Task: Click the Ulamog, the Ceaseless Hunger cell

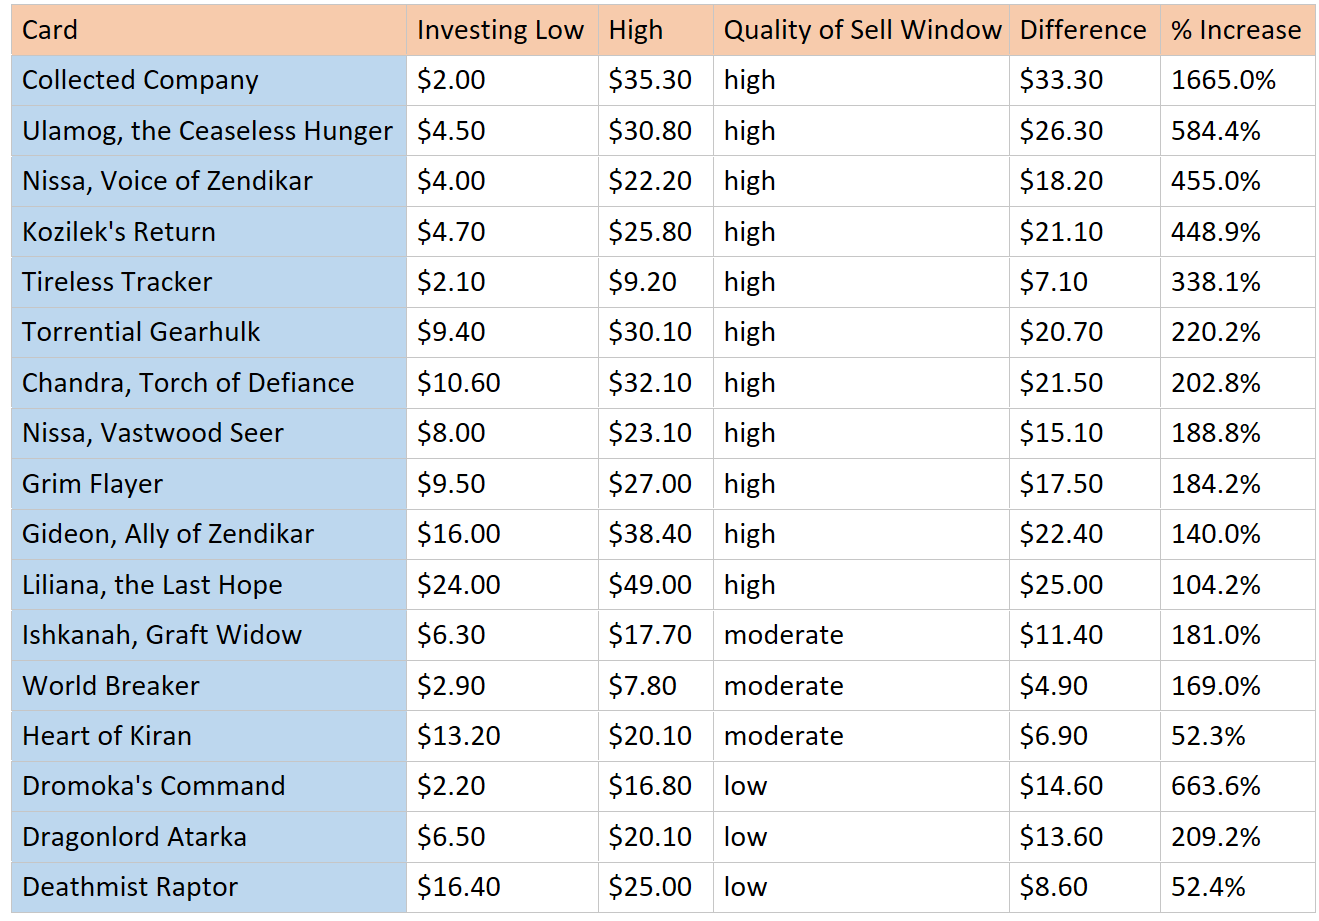Action: pos(207,131)
